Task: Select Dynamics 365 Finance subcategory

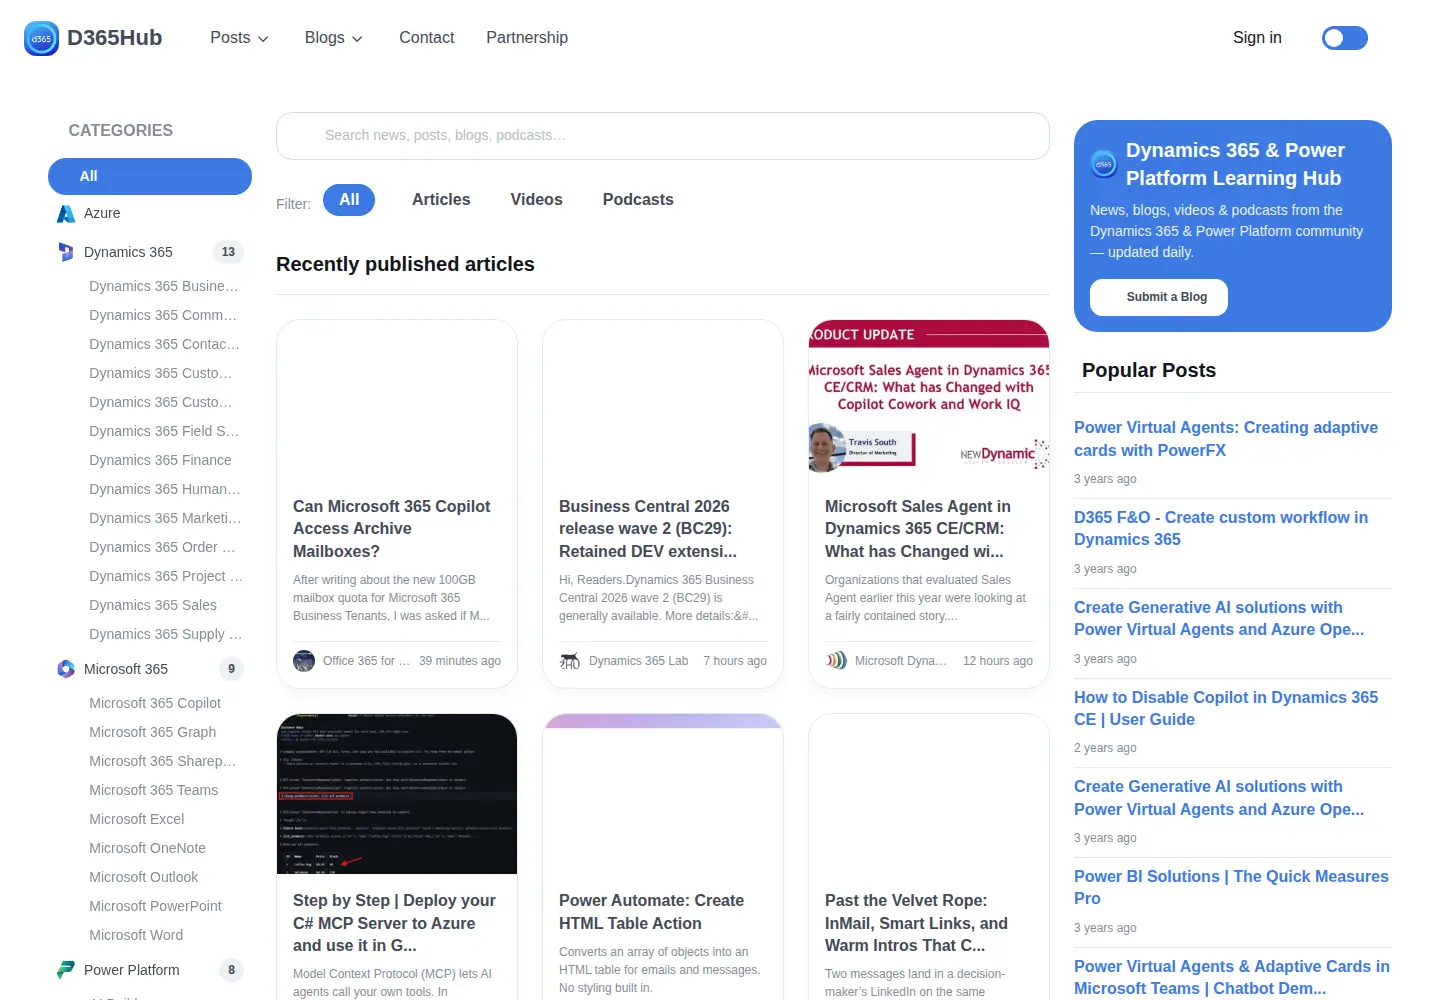Action: coord(160,460)
